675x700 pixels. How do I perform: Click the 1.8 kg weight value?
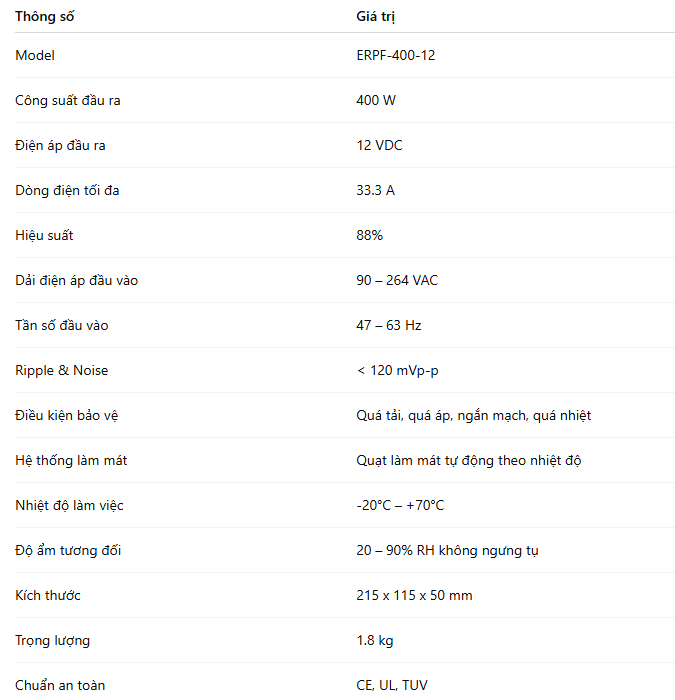[376, 640]
